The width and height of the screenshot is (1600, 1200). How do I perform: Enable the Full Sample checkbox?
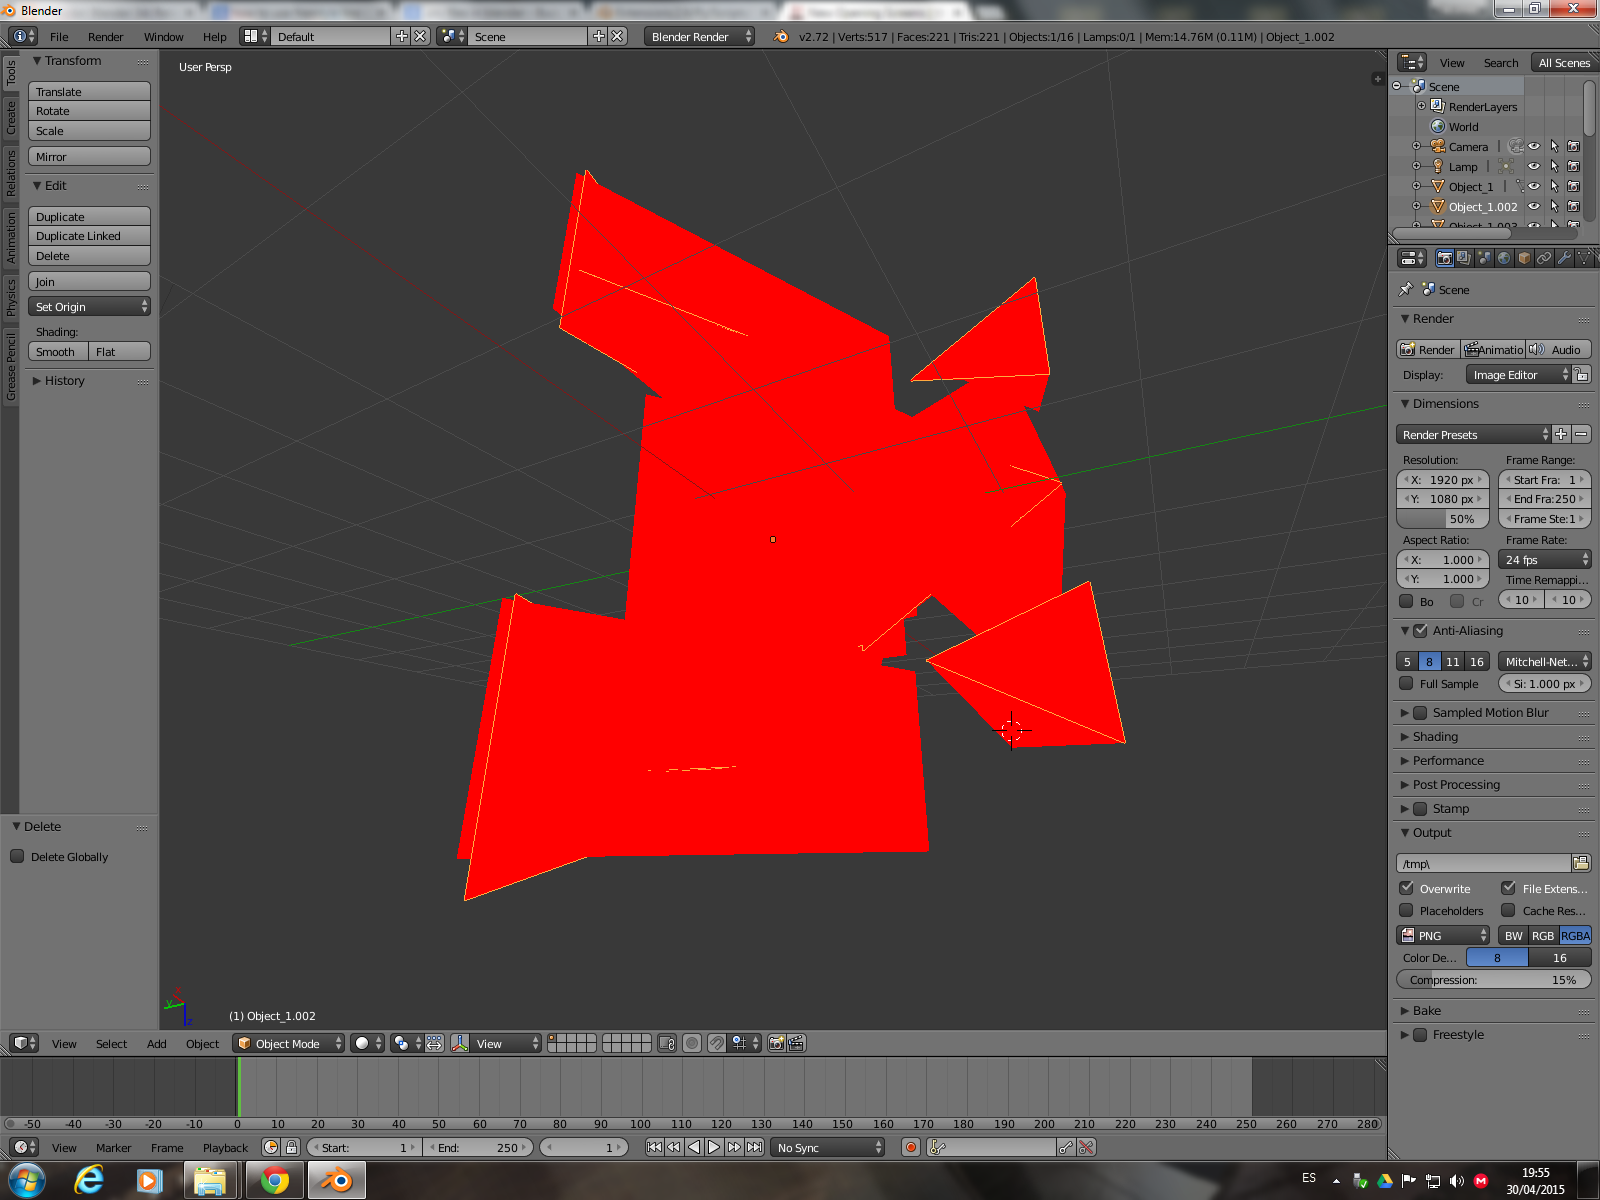point(1406,683)
